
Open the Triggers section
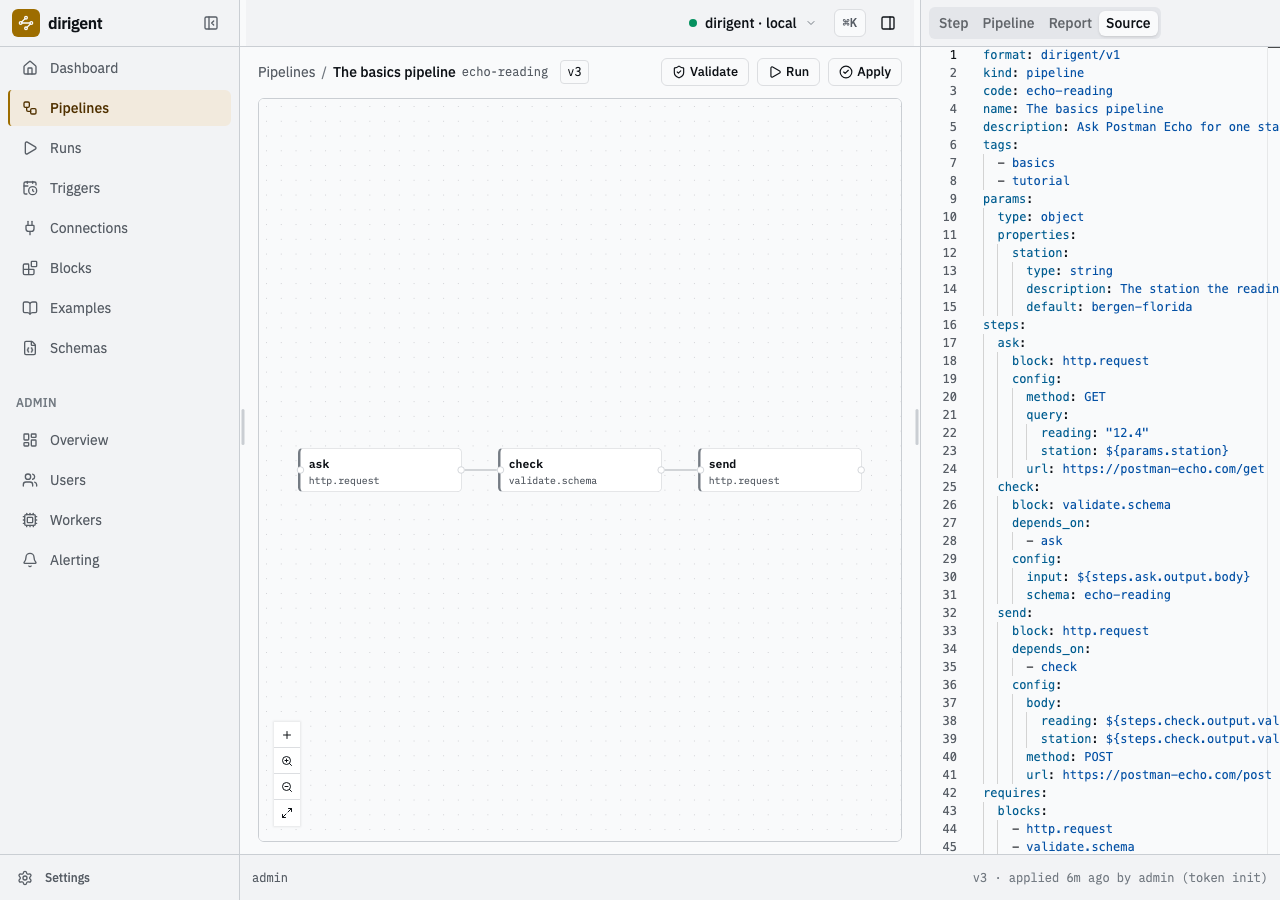coord(119,188)
